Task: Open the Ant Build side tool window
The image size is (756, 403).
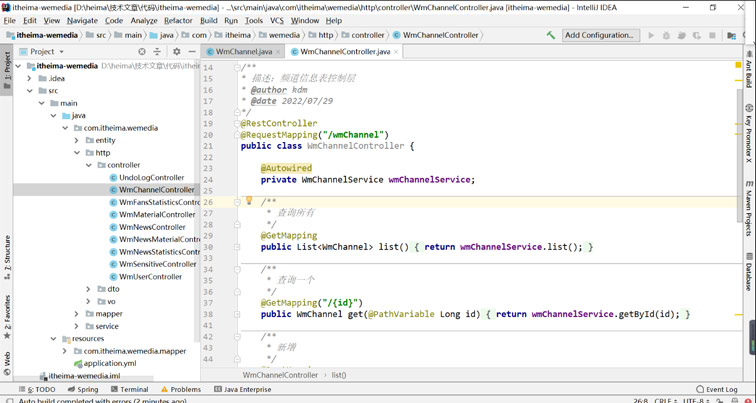Action: click(x=749, y=68)
